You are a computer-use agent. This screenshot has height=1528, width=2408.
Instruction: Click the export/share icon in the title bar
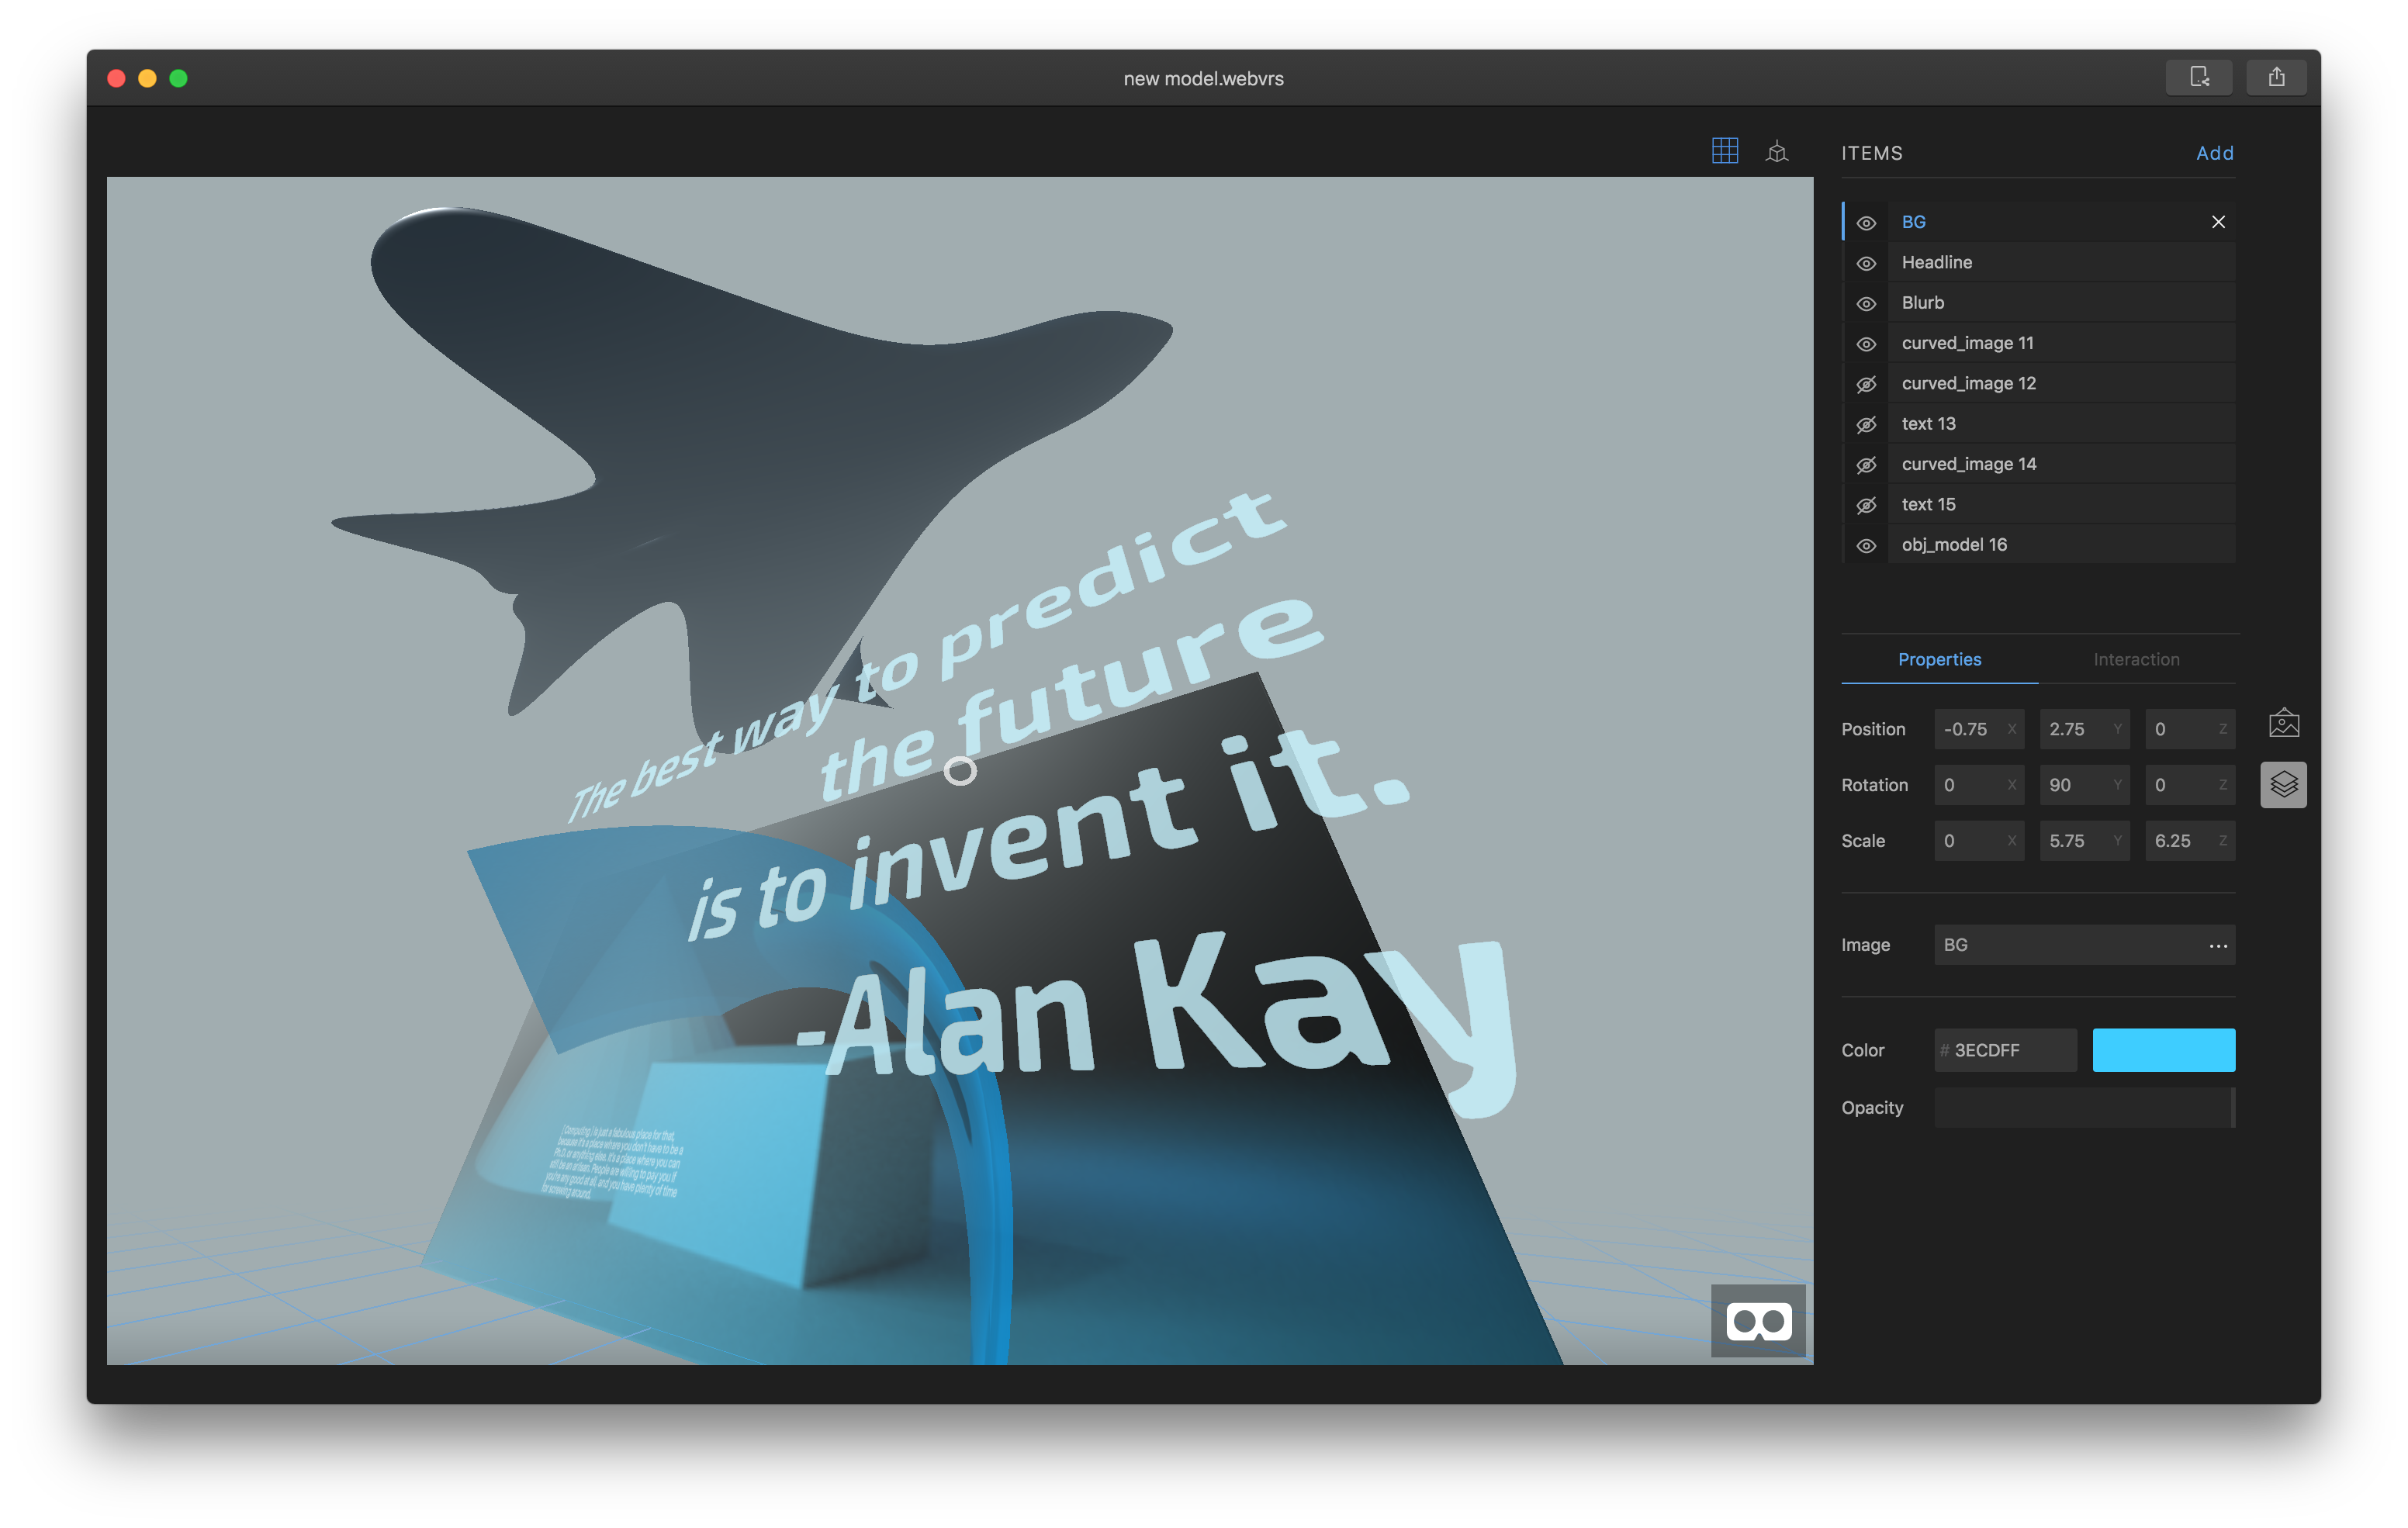pos(2277,77)
